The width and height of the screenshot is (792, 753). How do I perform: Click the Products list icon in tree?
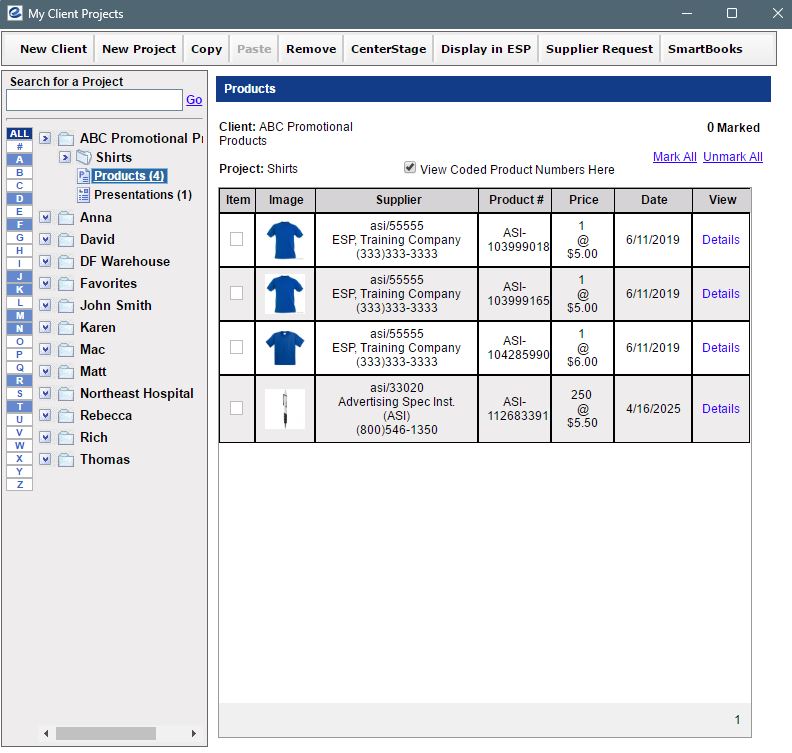tap(84, 176)
